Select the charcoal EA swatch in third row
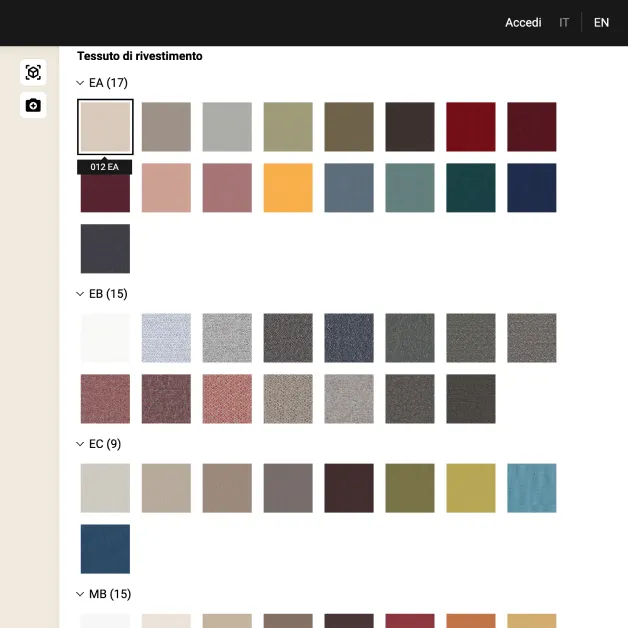Image resolution: width=628 pixels, height=628 pixels. [x=105, y=249]
